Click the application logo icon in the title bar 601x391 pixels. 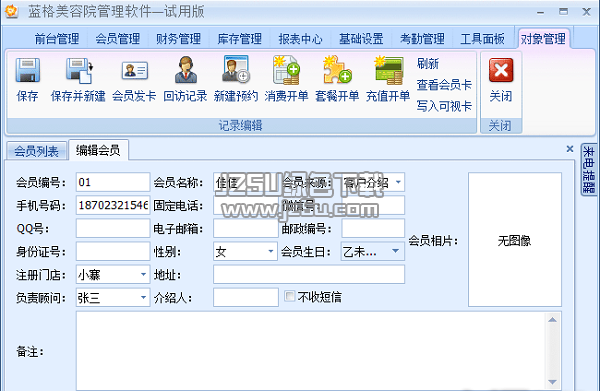tap(11, 12)
